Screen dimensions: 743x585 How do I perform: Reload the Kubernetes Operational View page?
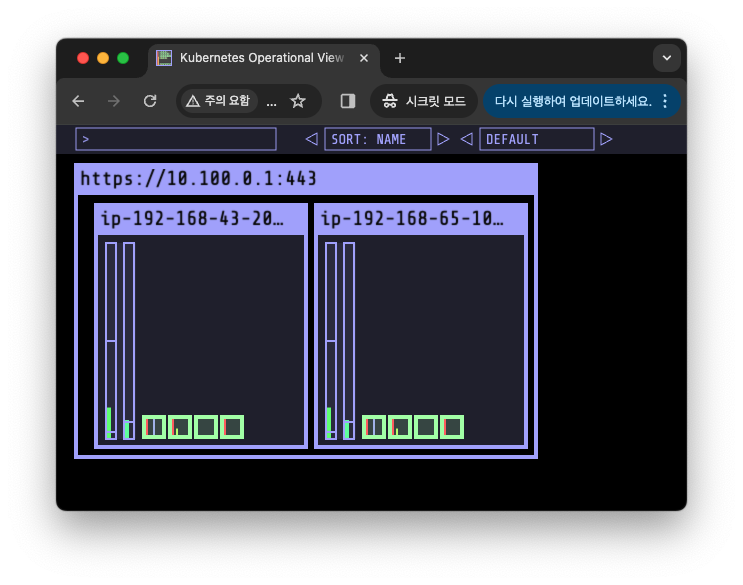pos(150,101)
